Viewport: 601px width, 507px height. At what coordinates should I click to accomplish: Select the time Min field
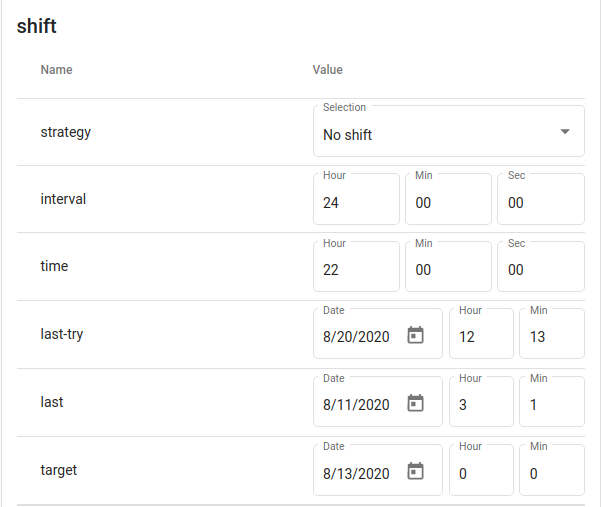tap(448, 266)
